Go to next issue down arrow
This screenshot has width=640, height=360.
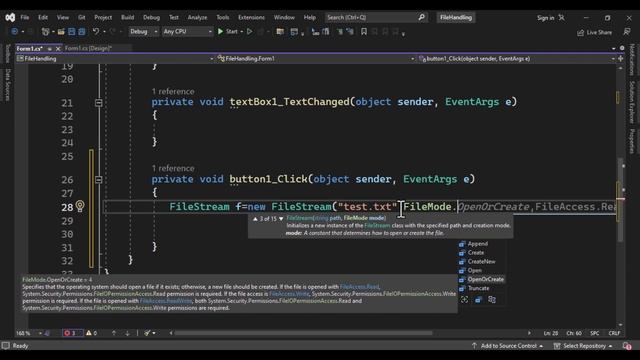click(x=127, y=333)
